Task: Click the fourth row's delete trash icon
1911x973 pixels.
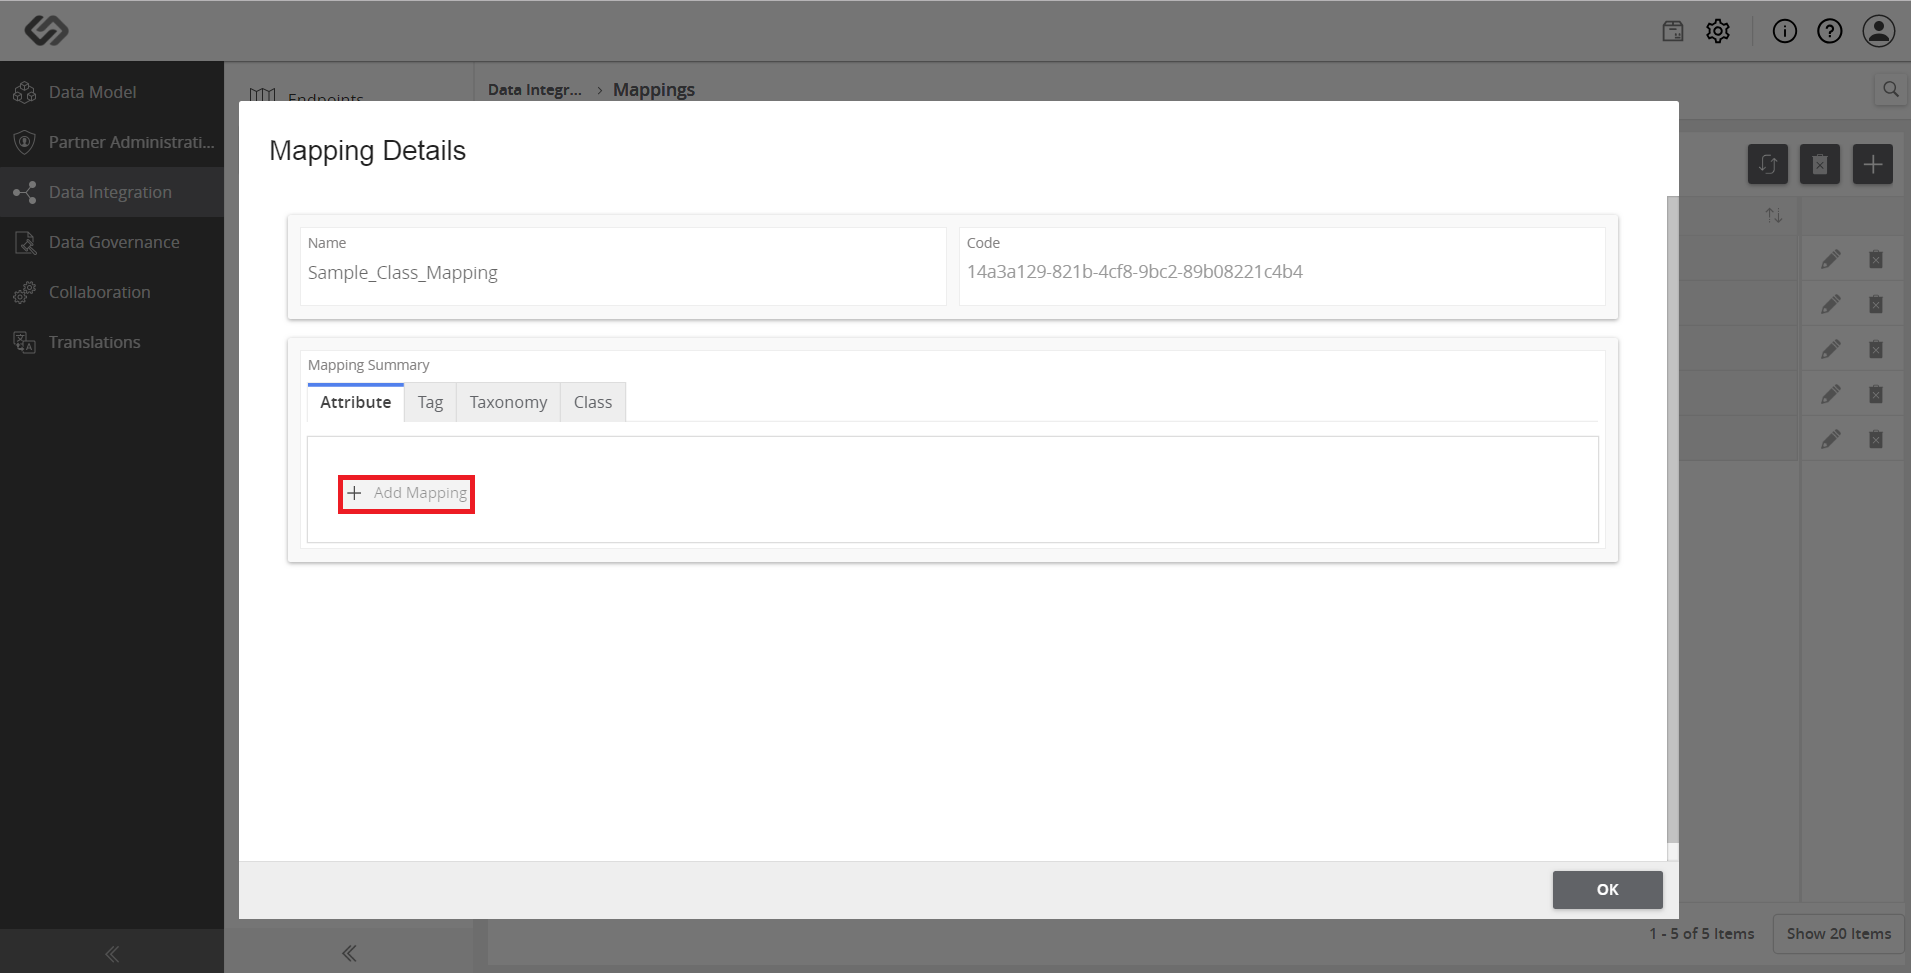Action: click(1876, 394)
